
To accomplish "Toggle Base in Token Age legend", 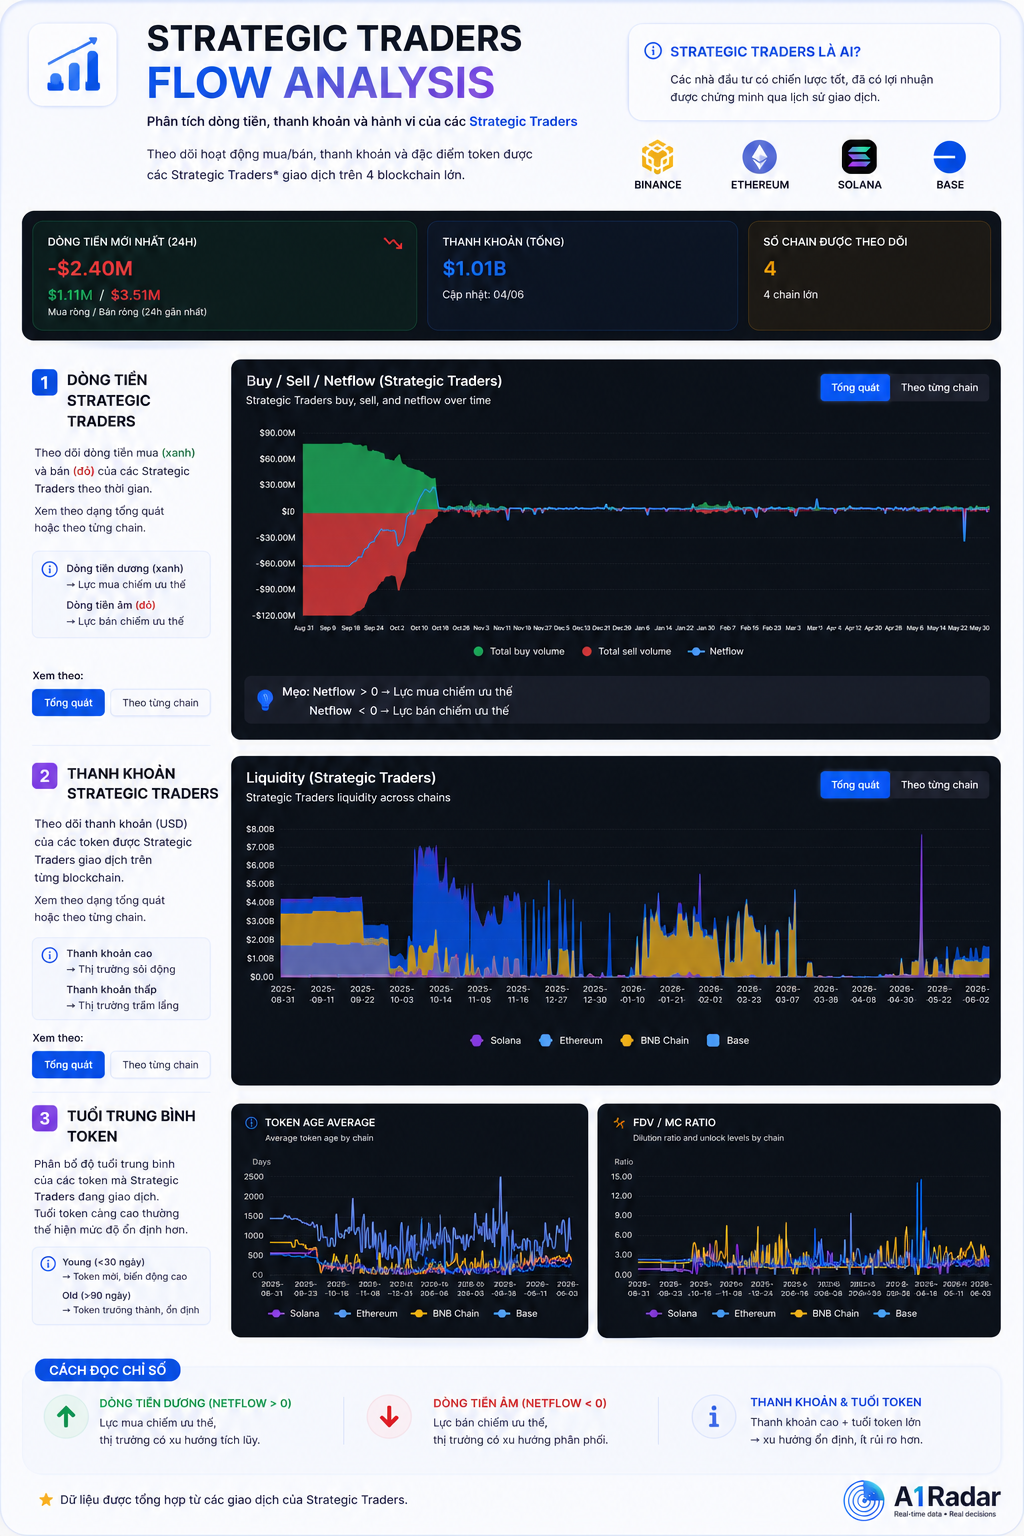I will [516, 1314].
